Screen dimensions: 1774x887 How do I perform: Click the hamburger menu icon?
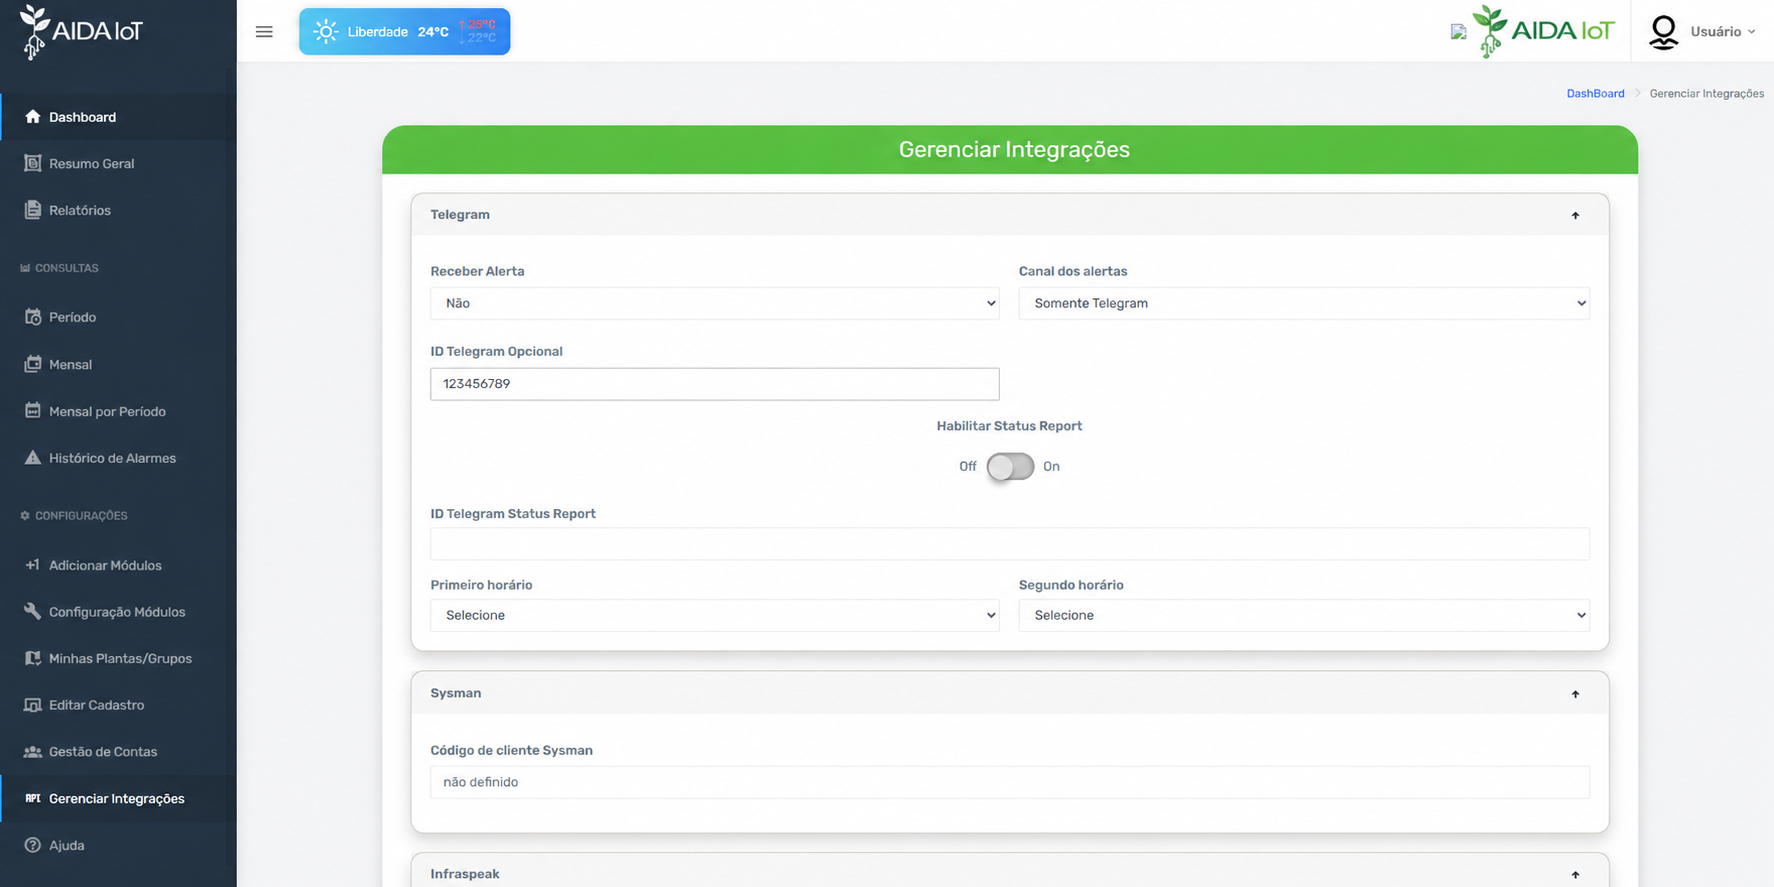click(x=264, y=32)
